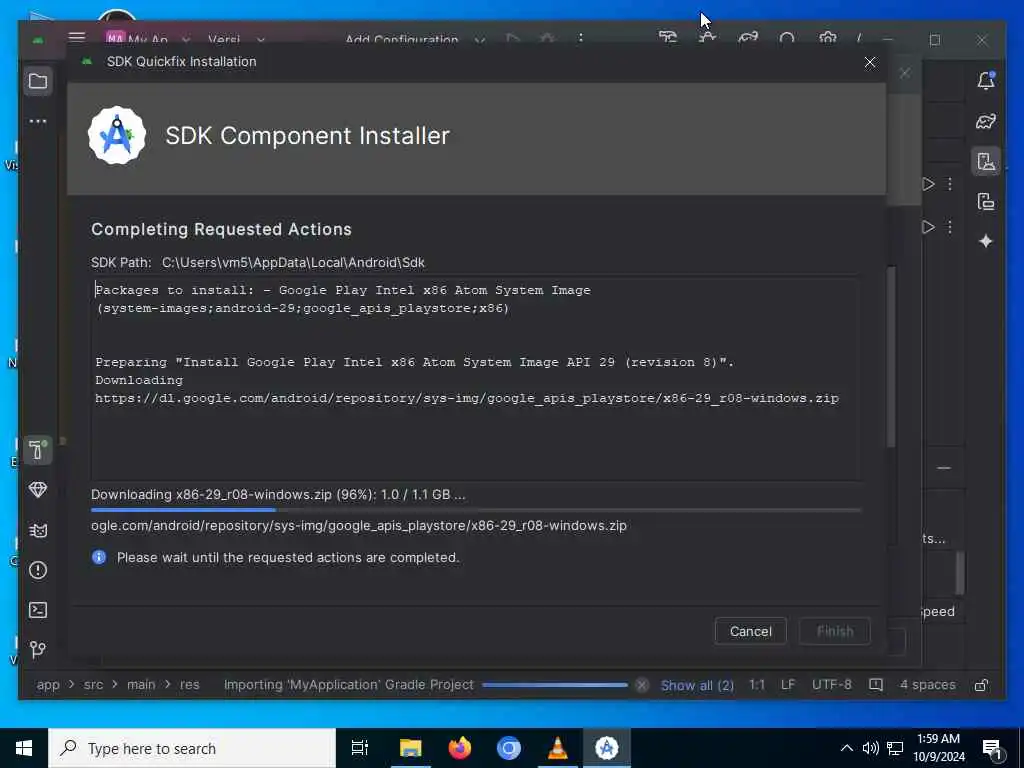Open the Terminal tool window
The width and height of the screenshot is (1024, 768).
[38, 610]
